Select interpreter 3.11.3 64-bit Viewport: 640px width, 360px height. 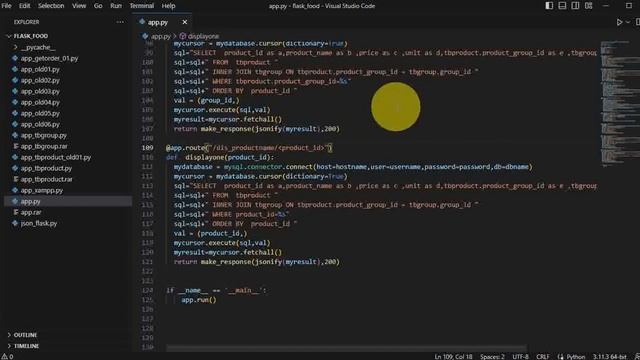point(609,356)
